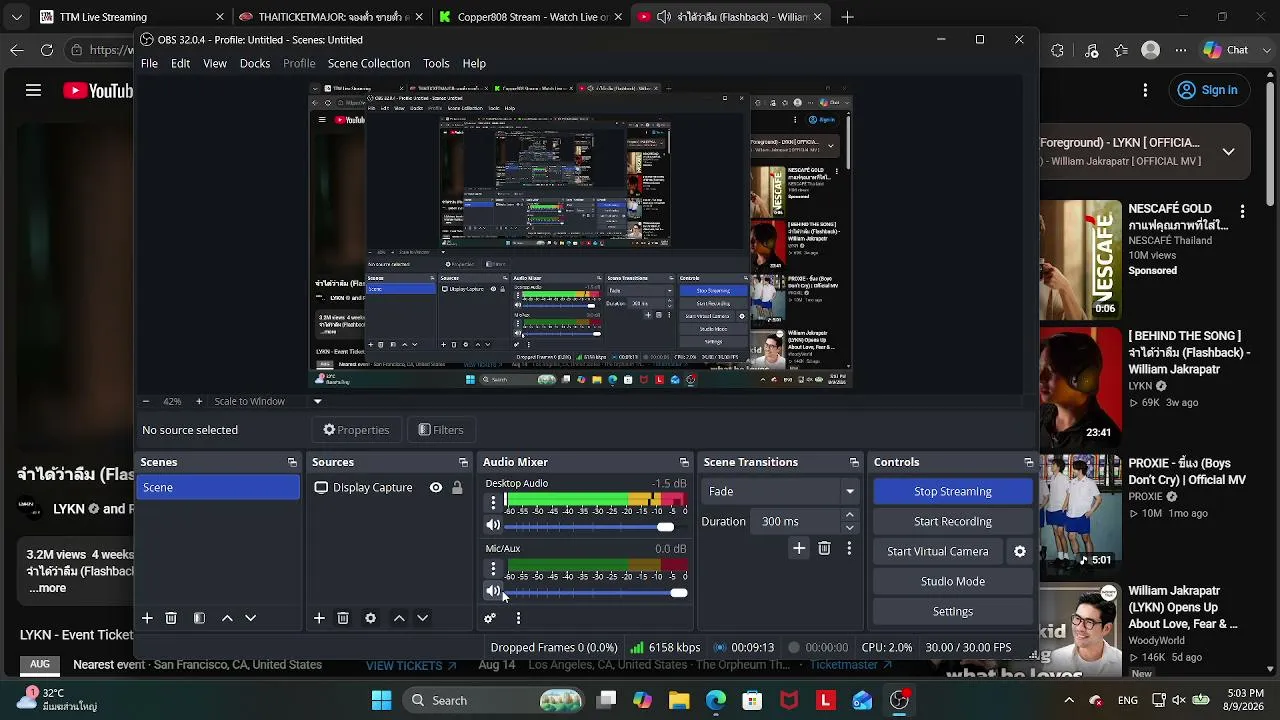
Task: Open advanced audio properties gears icon
Action: coord(490,618)
